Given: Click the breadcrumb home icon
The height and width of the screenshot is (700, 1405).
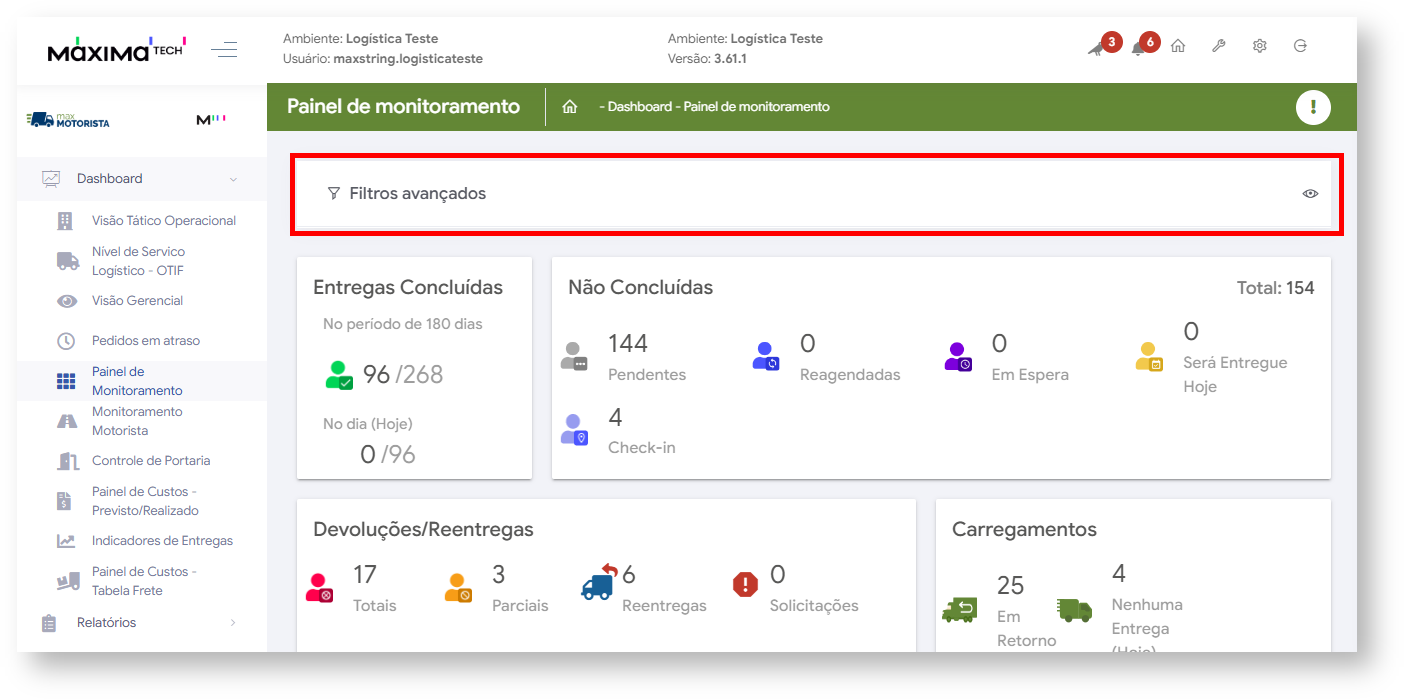Looking at the screenshot, I should [570, 107].
